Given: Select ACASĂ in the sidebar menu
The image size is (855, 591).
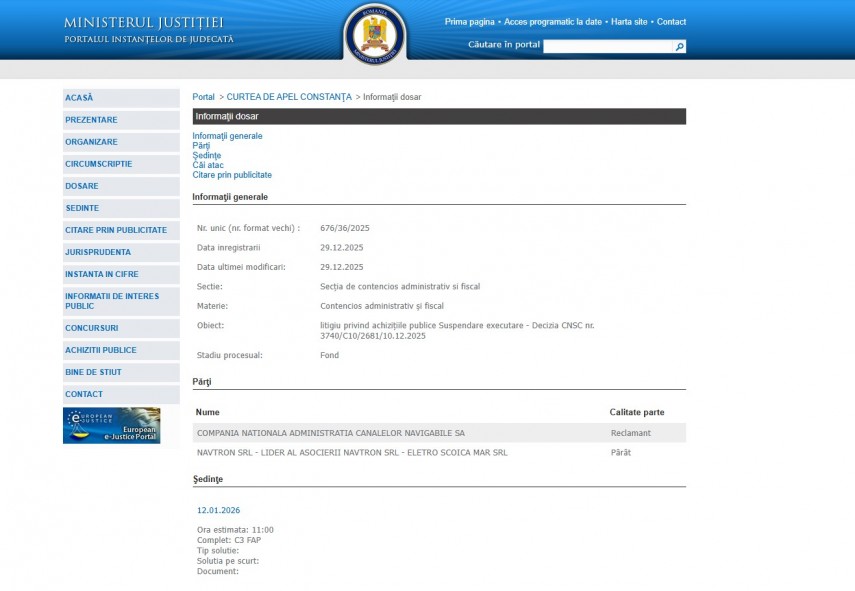Looking at the screenshot, I should click(x=79, y=98).
